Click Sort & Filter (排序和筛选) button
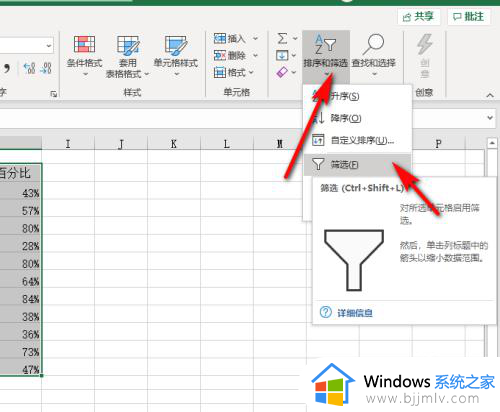The image size is (500, 412). point(326,56)
